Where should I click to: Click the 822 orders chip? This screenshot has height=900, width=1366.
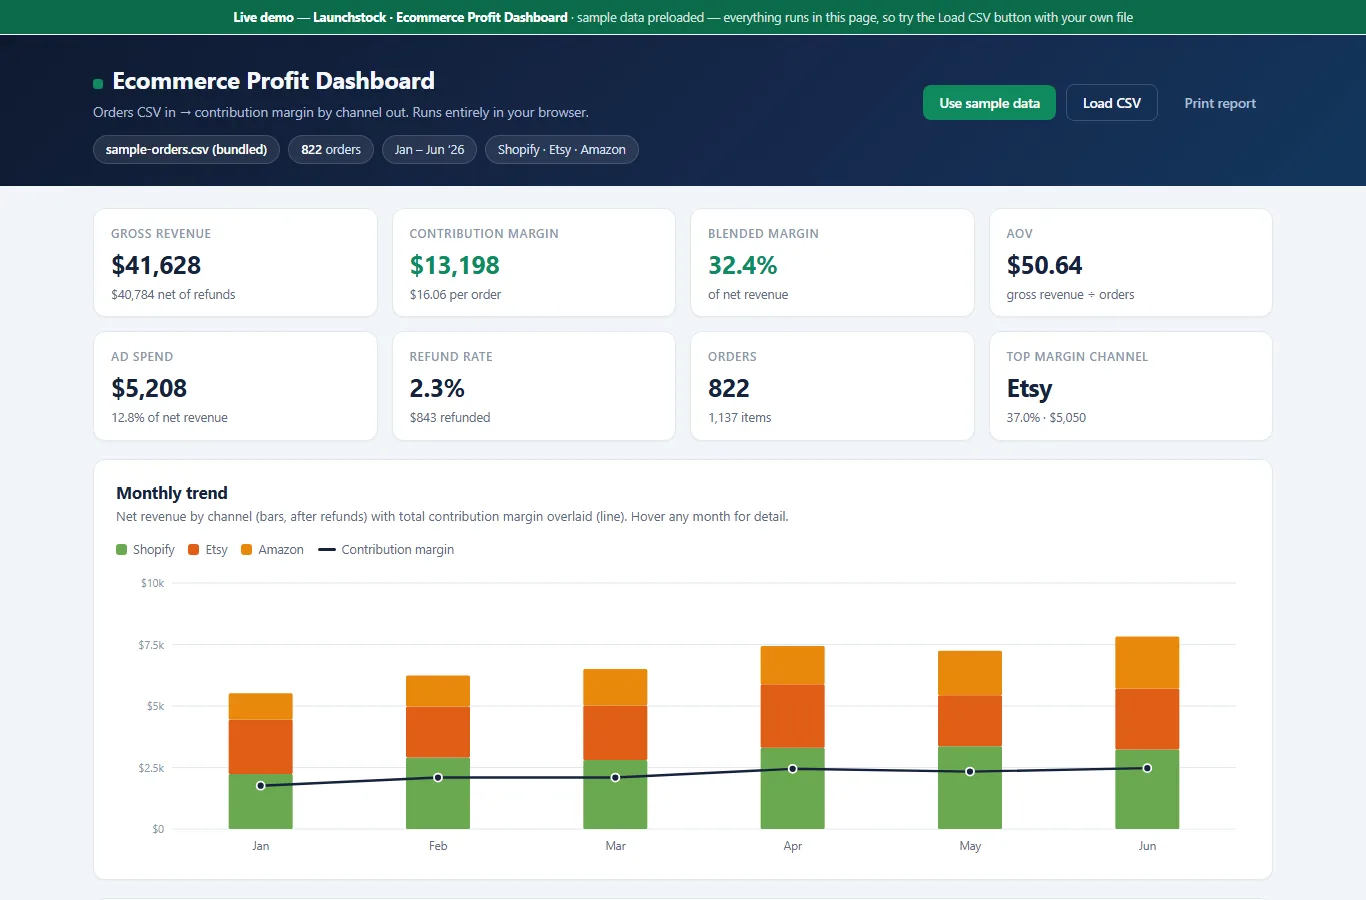click(331, 150)
